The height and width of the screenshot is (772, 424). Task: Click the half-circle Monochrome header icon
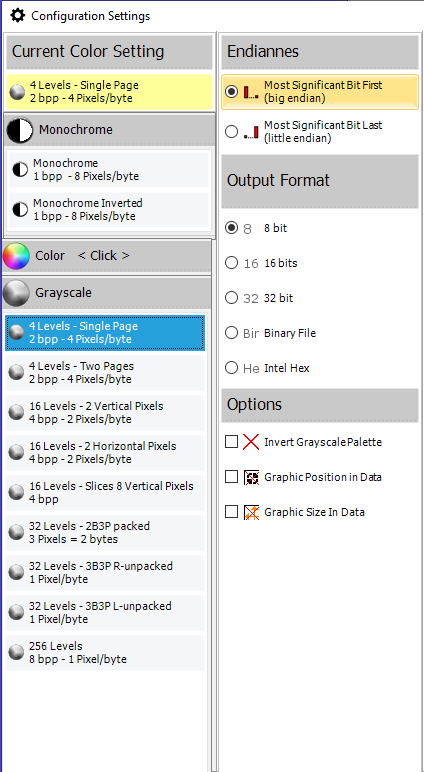pos(20,130)
